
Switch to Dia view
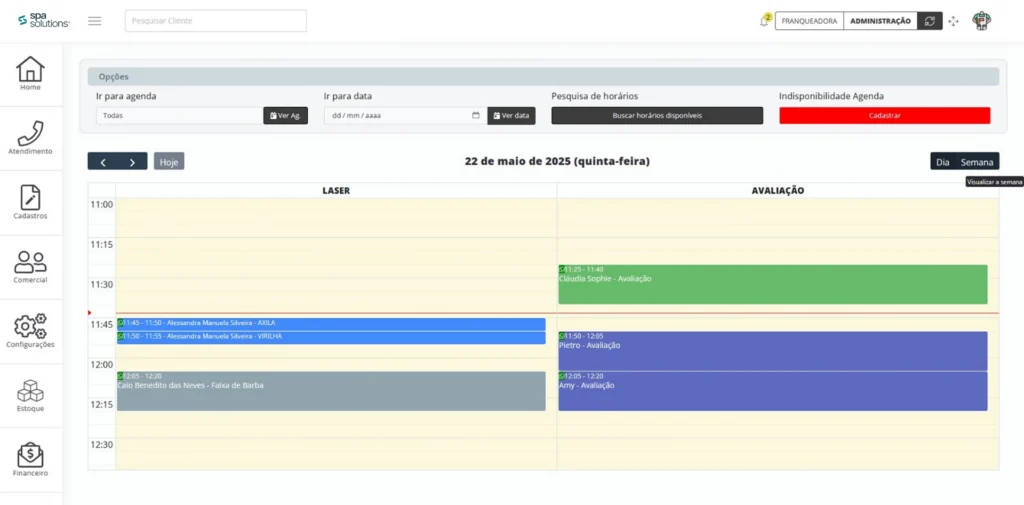coord(942,161)
